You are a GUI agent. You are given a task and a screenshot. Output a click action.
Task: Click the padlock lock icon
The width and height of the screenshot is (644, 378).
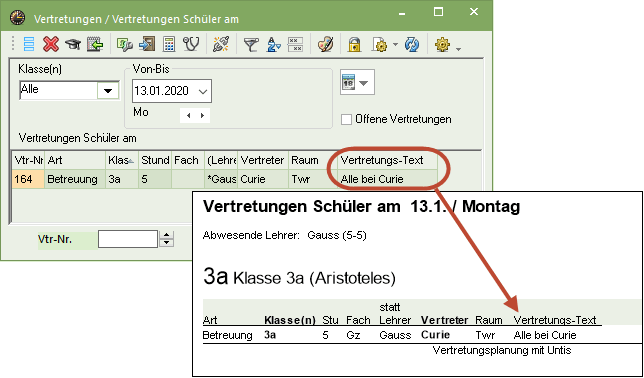(354, 44)
